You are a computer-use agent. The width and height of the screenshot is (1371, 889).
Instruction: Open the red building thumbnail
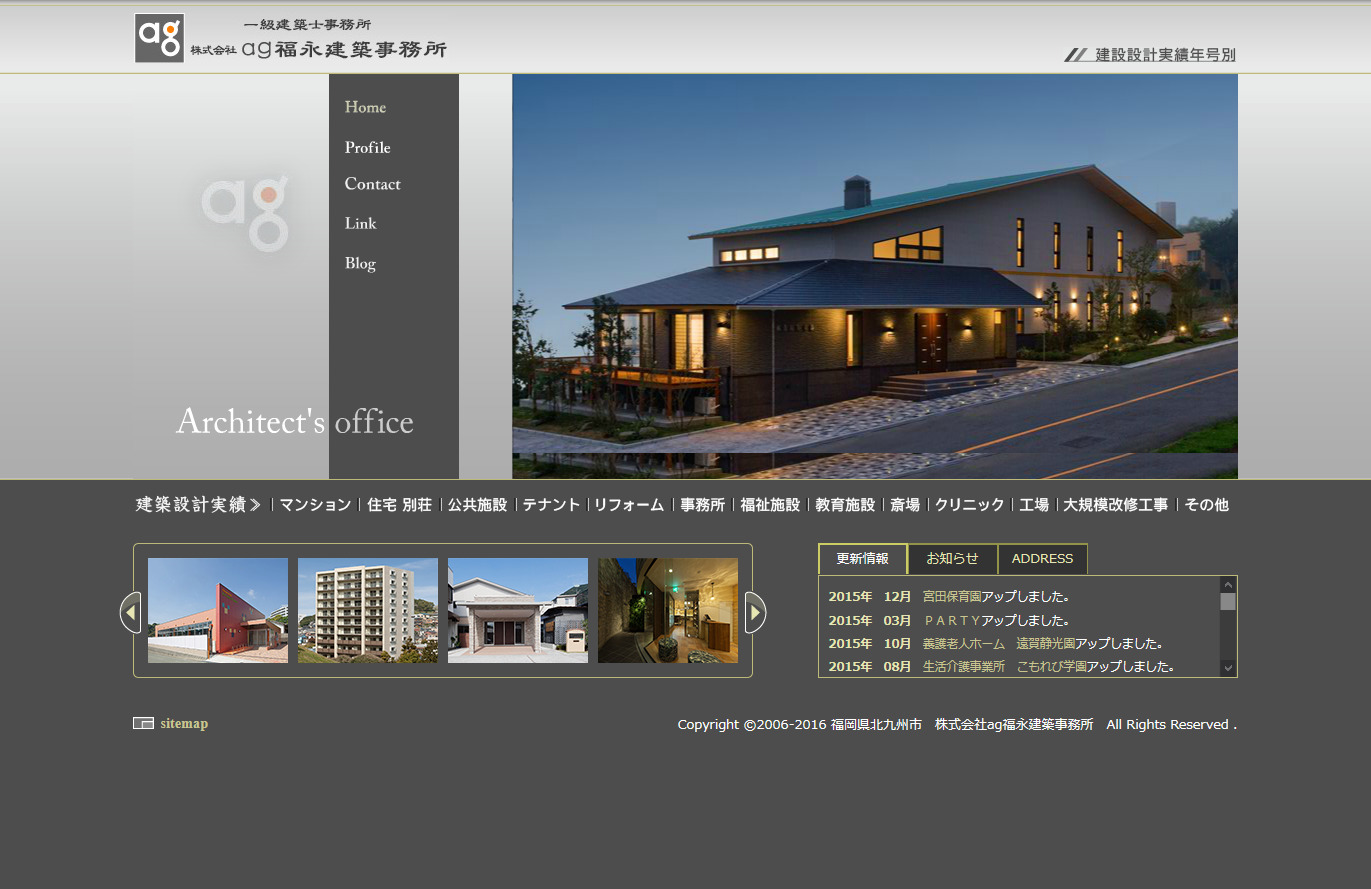pos(218,610)
